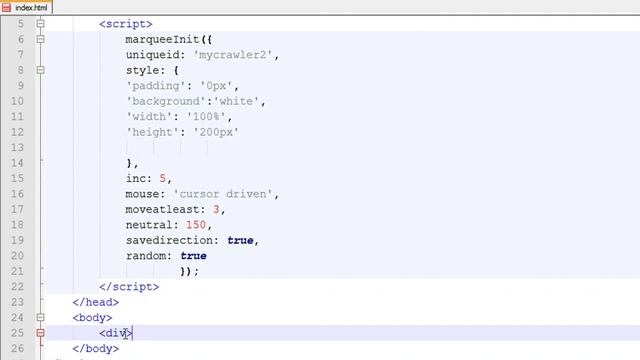Click the marqueeInit({ function call
This screenshot has height=360, width=640.
[x=169, y=40]
